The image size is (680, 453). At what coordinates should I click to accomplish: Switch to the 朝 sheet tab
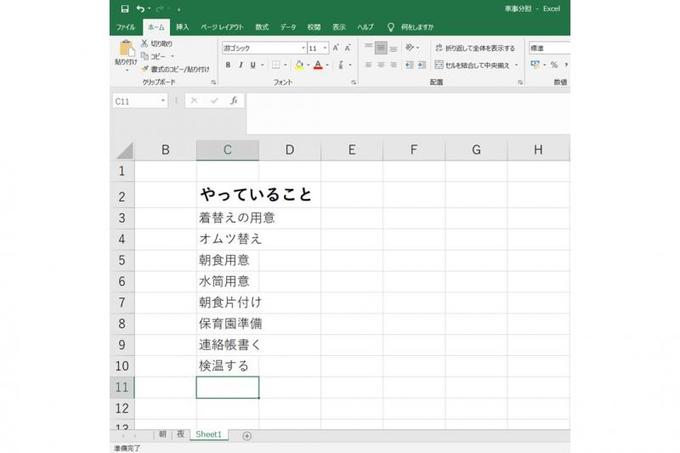pos(162,434)
